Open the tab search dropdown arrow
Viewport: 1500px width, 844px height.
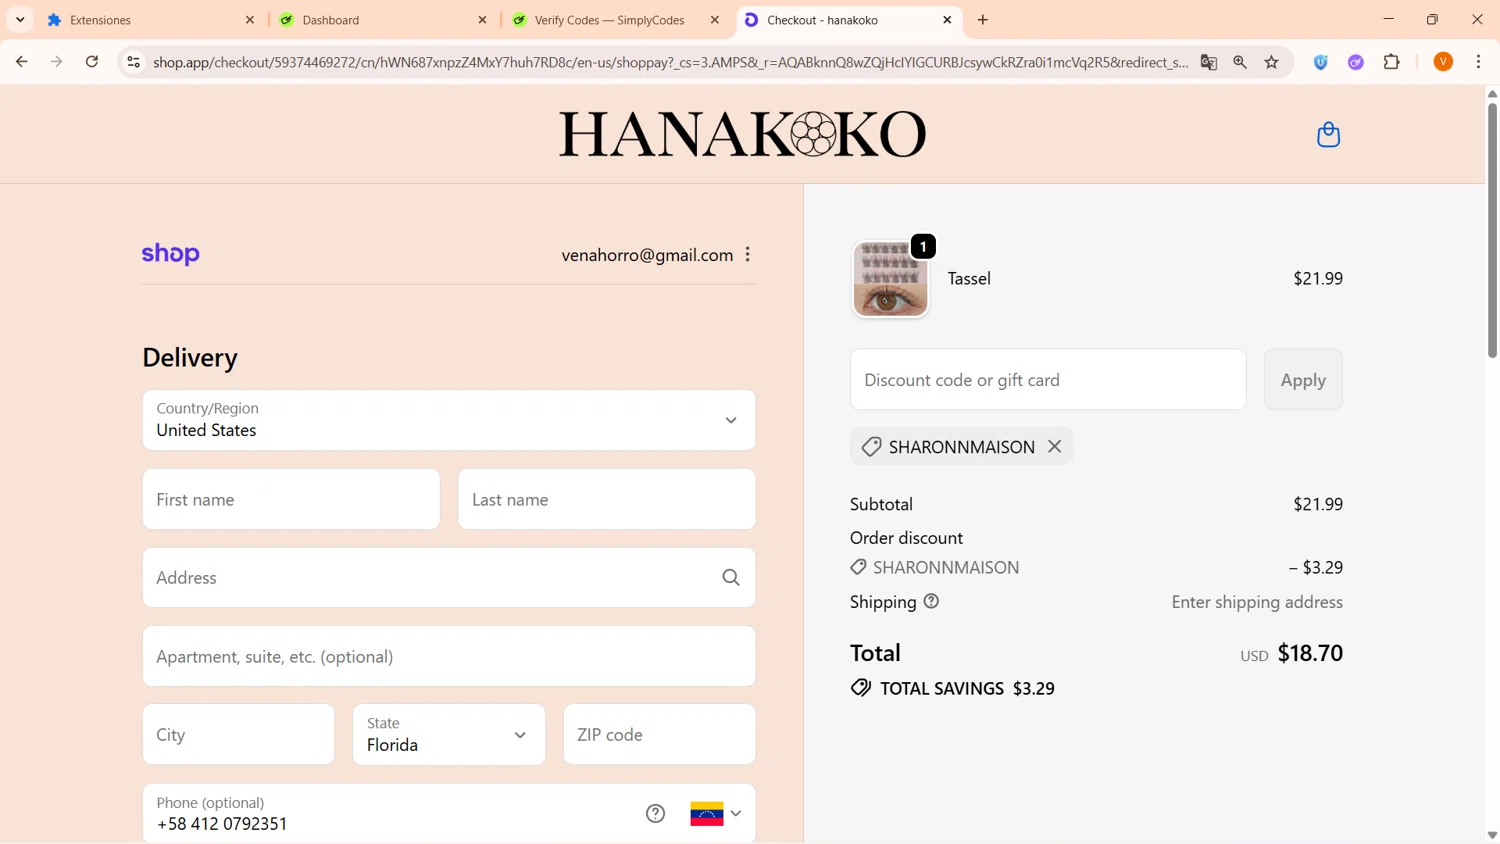tap(20, 20)
